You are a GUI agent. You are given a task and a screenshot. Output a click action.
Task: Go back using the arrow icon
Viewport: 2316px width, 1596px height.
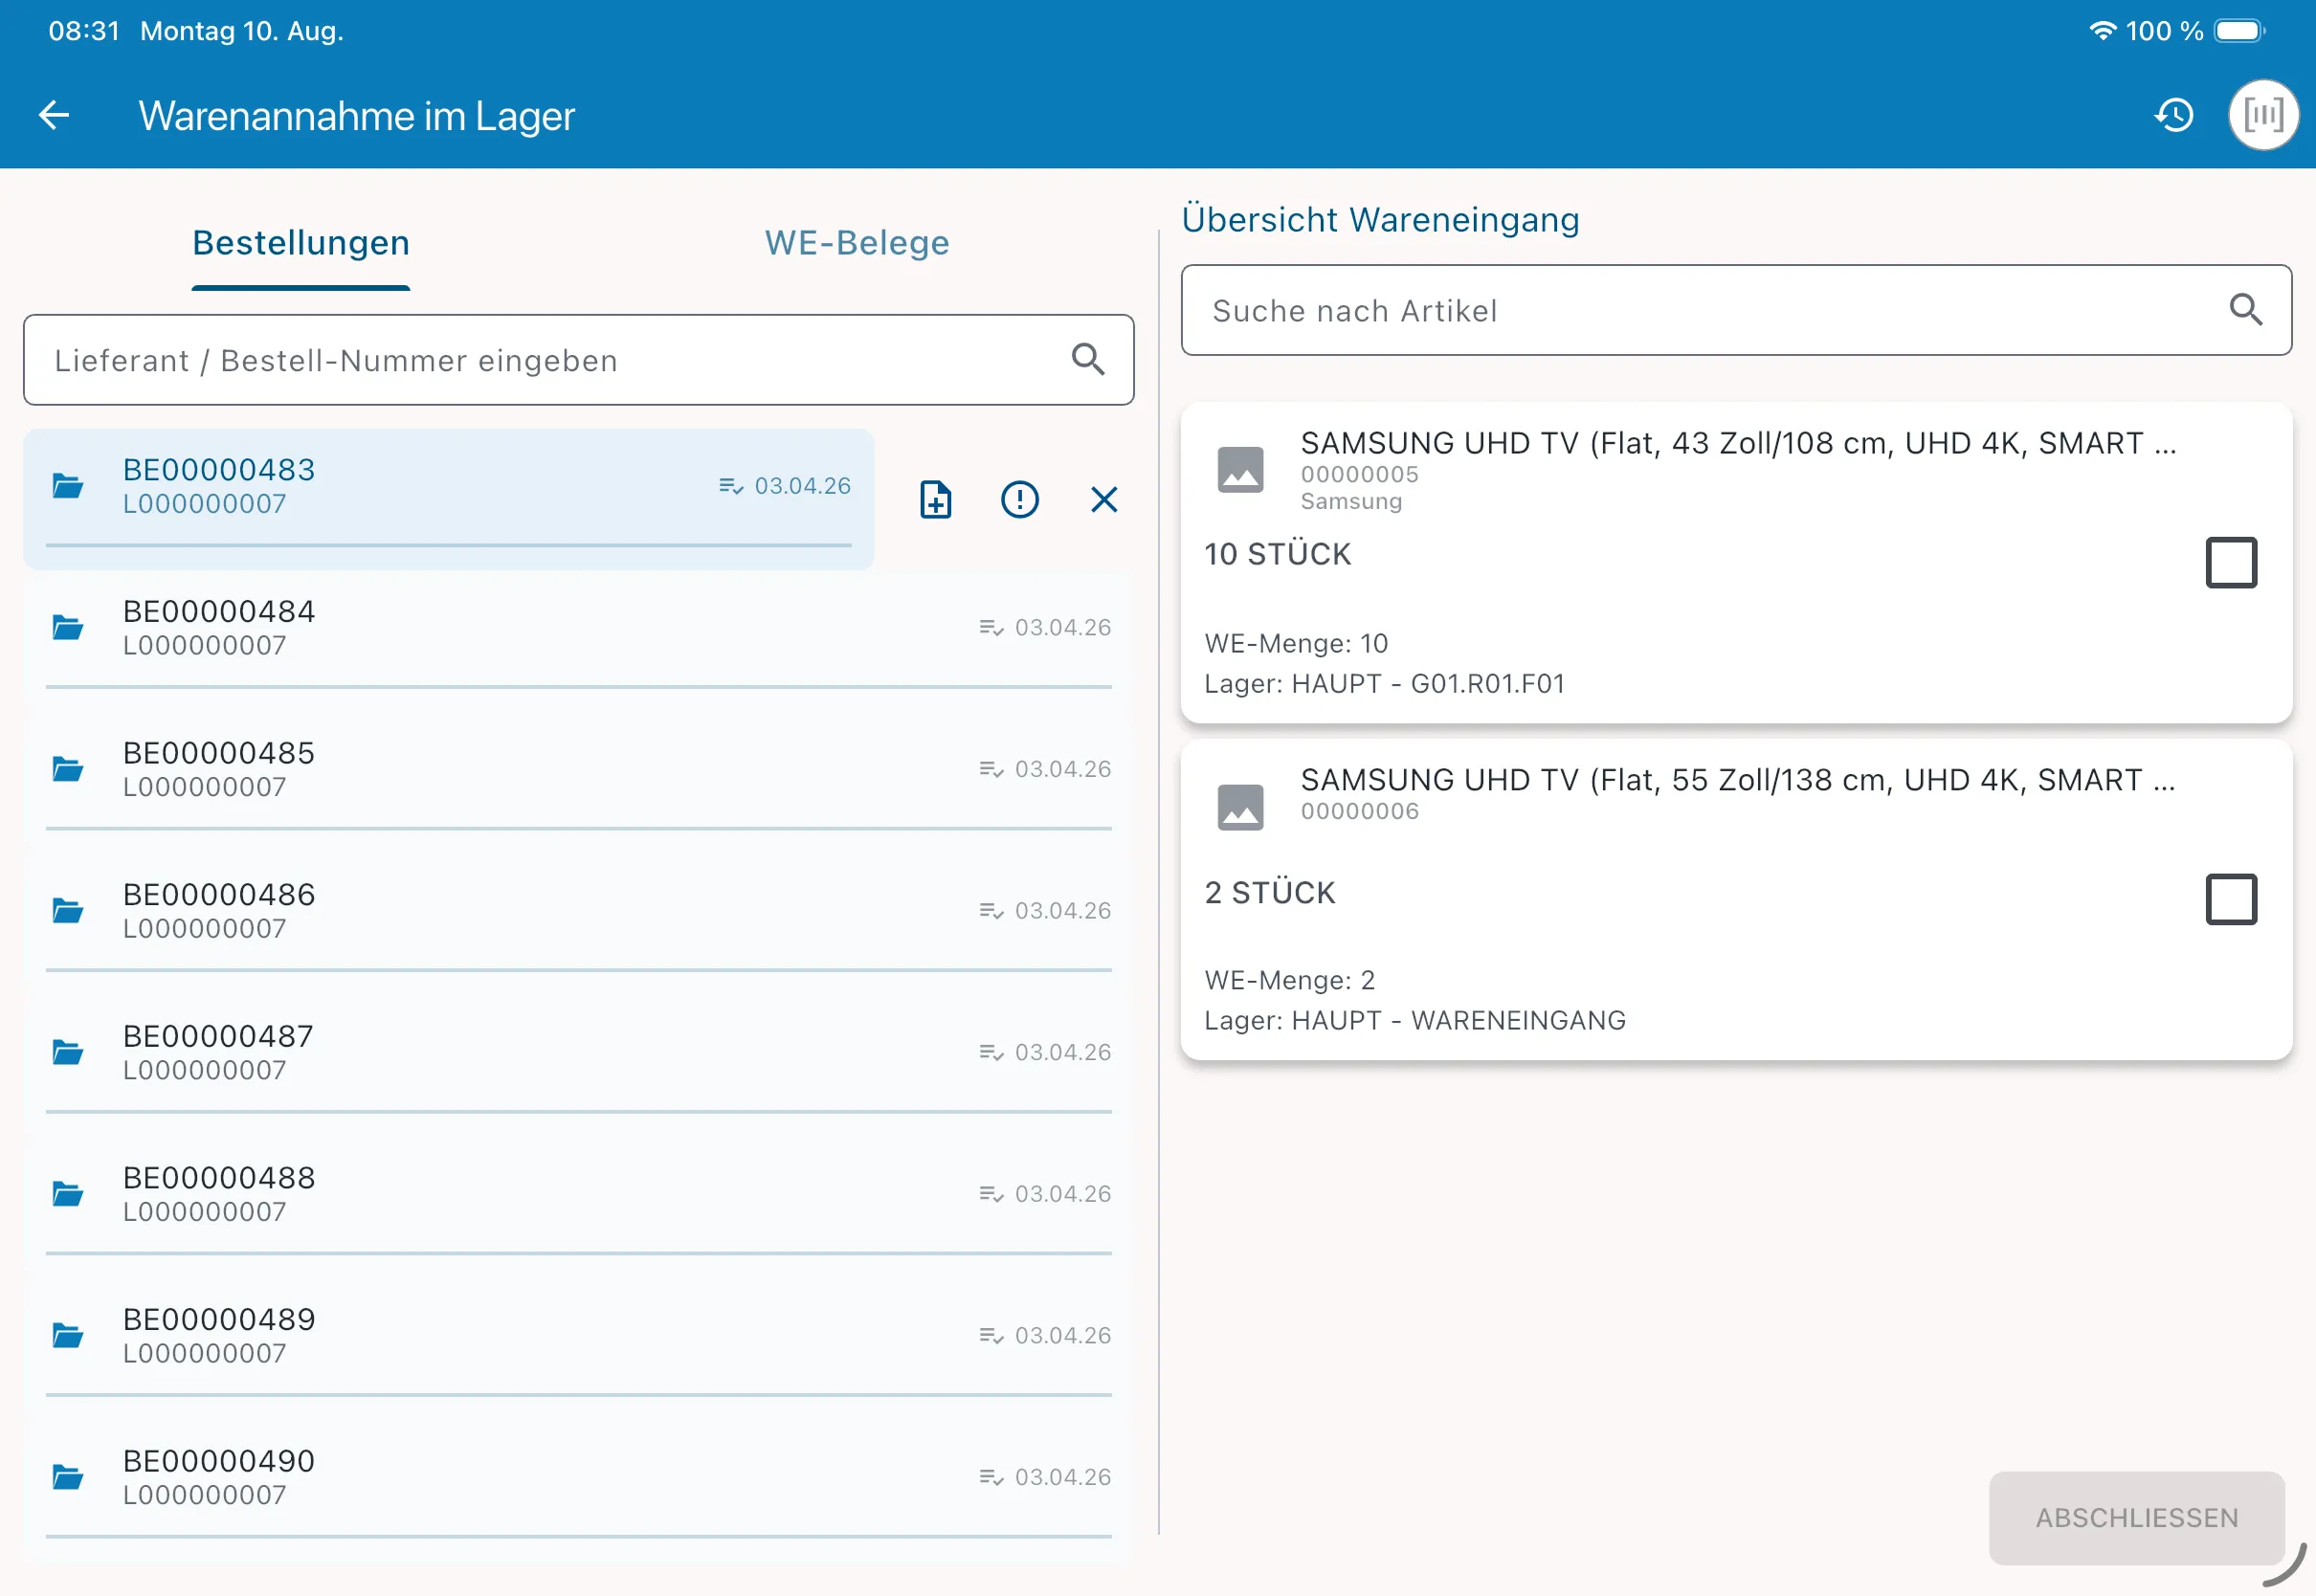pyautogui.click(x=54, y=115)
